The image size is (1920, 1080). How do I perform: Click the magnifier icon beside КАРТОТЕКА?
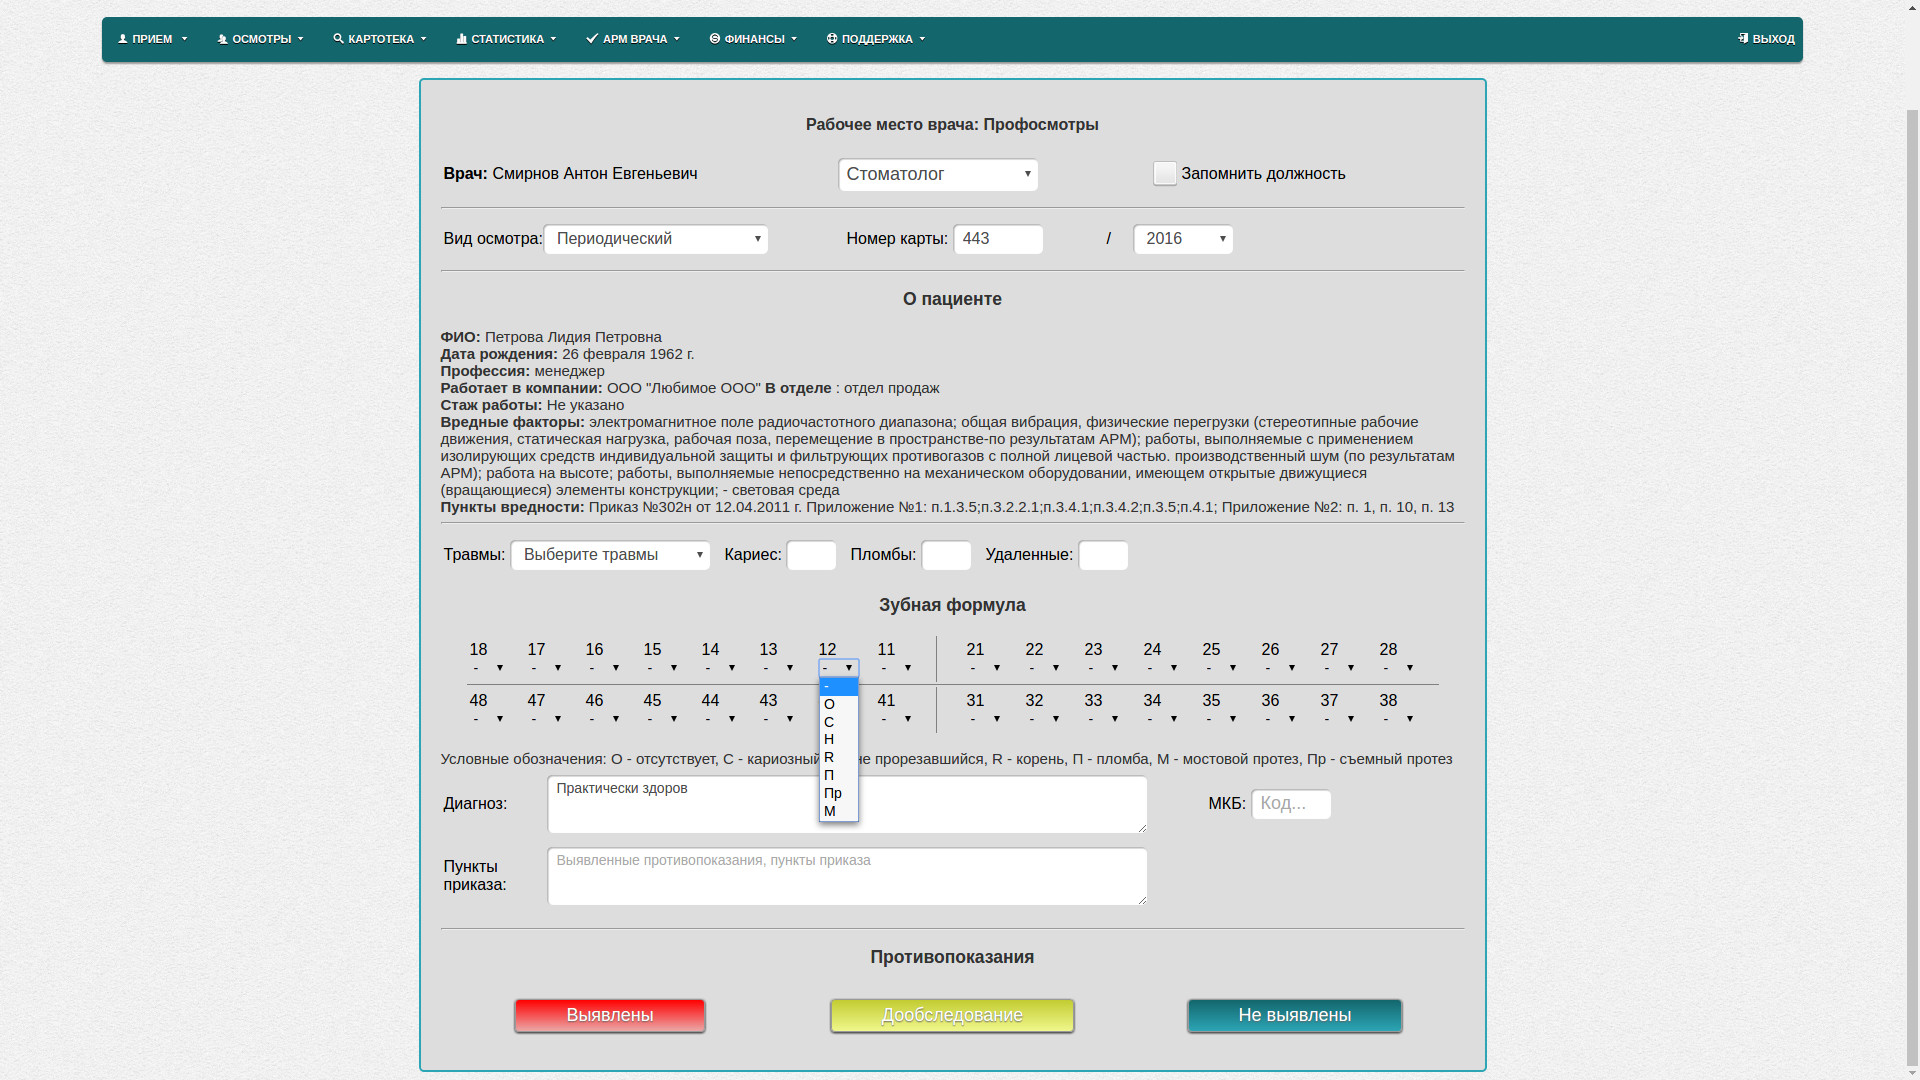coord(339,39)
